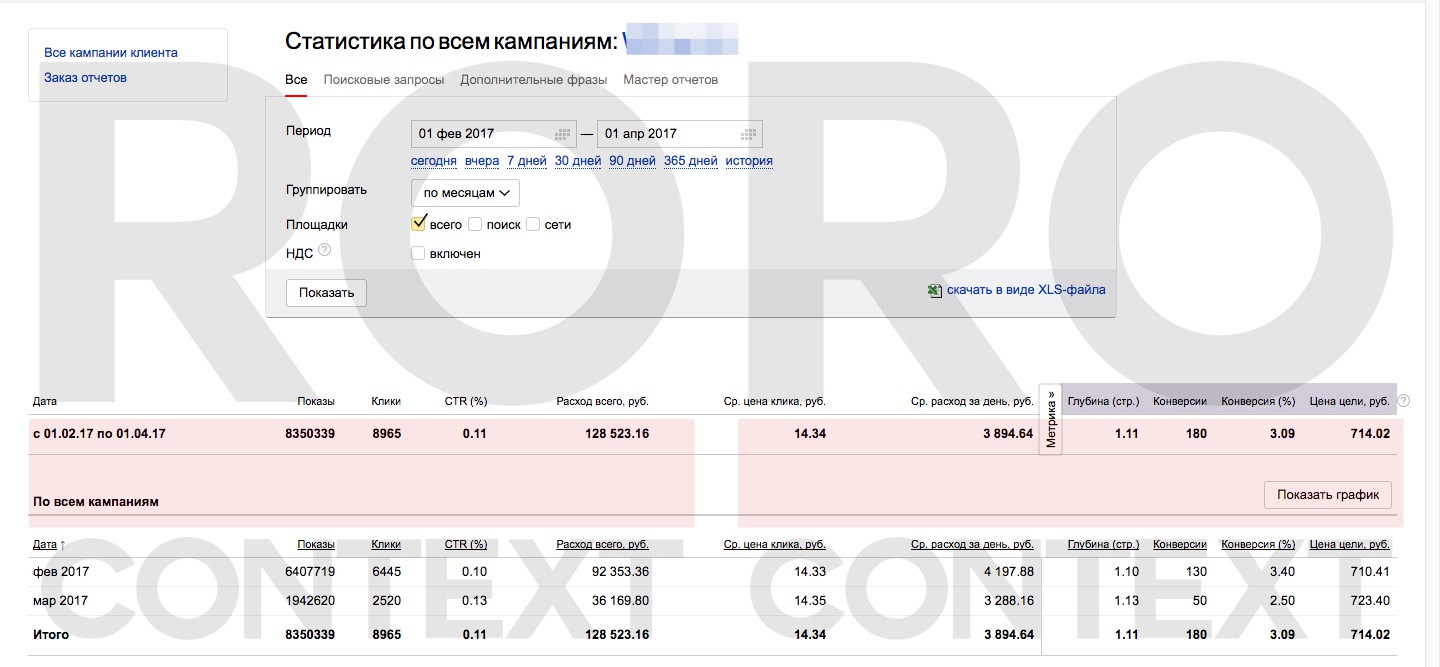Click March clicks value 2520
The image size is (1440, 667).
click(x=386, y=601)
